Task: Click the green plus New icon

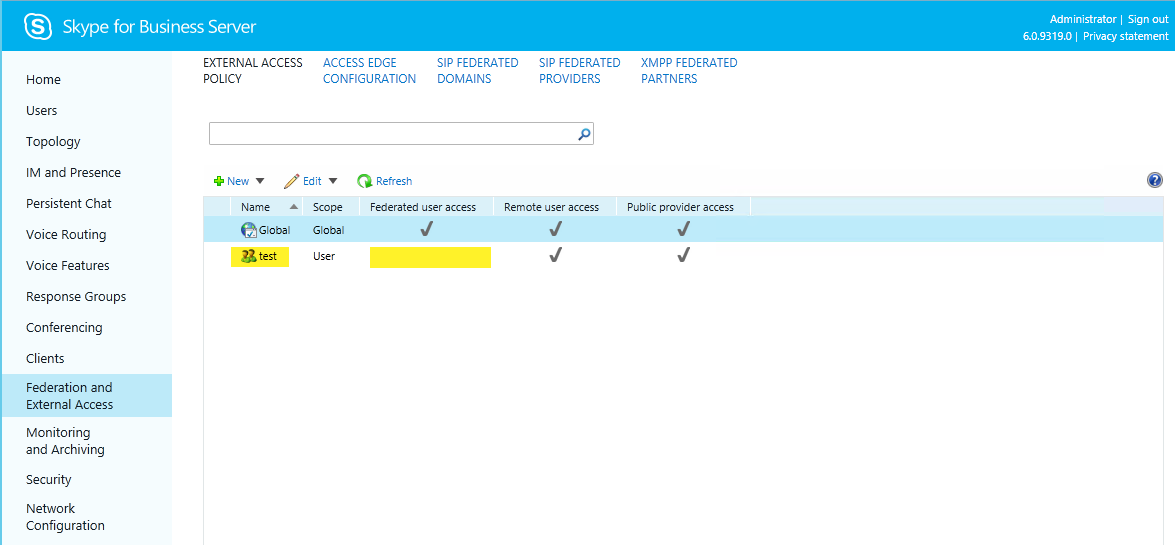Action: (x=219, y=181)
